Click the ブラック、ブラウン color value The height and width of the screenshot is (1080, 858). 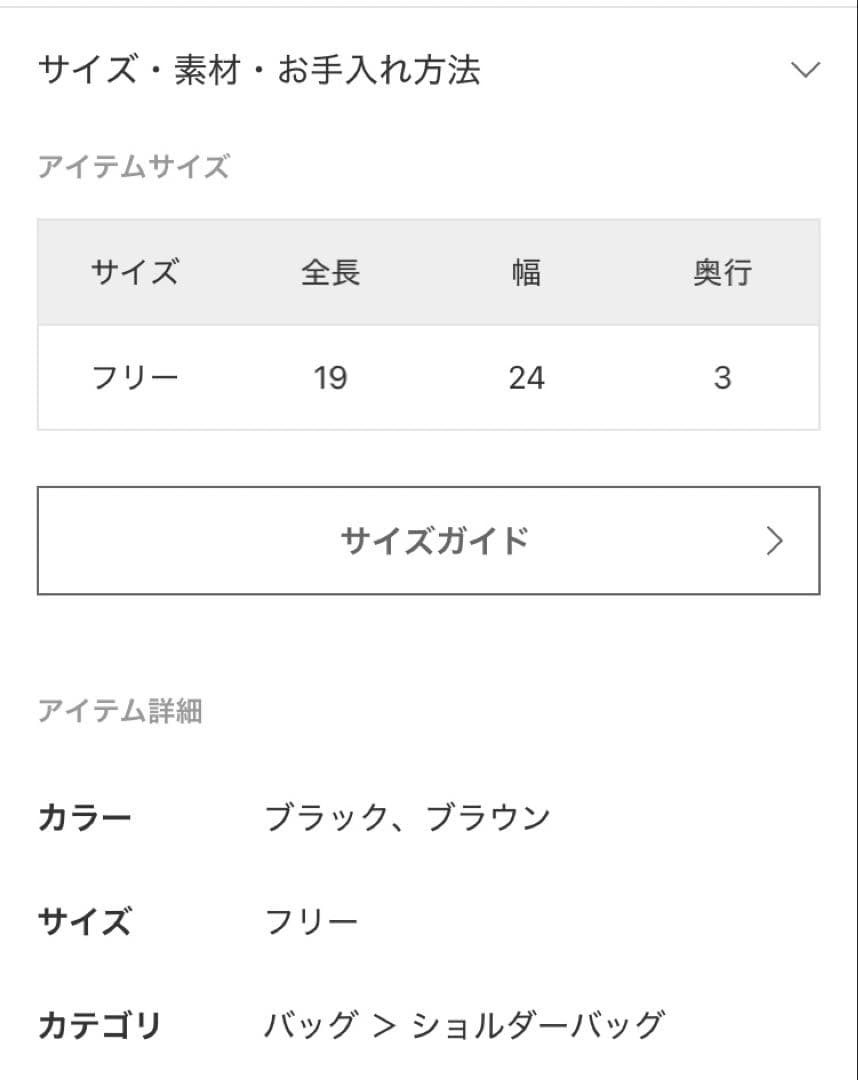pyautogui.click(x=407, y=819)
